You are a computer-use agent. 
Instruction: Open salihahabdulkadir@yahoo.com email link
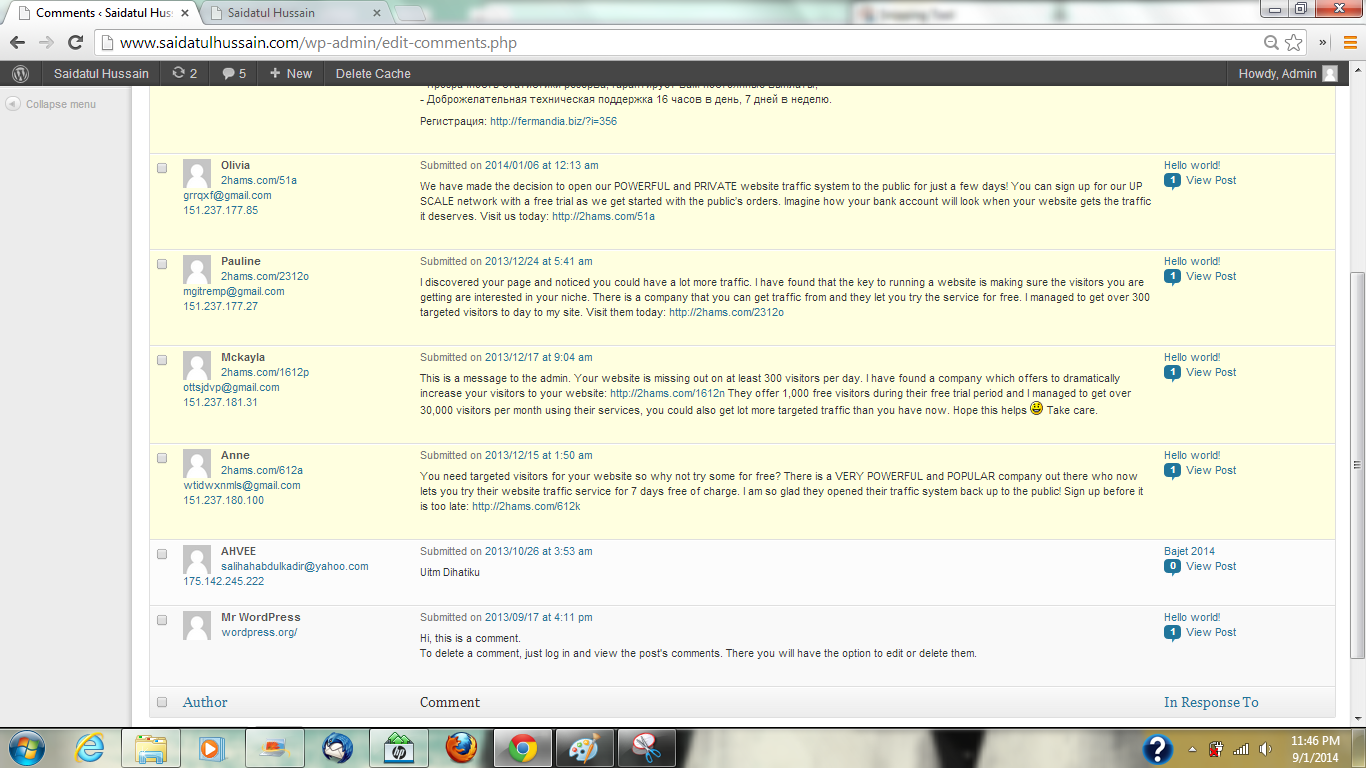pyautogui.click(x=295, y=566)
